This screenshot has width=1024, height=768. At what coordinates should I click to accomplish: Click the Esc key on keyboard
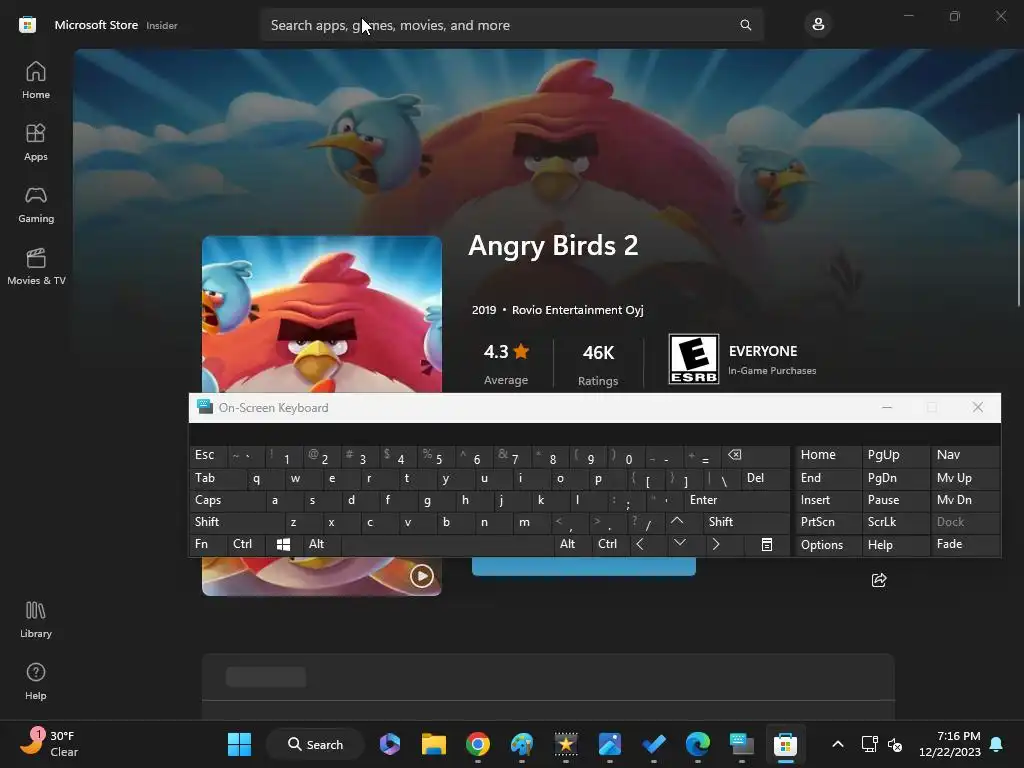point(208,455)
